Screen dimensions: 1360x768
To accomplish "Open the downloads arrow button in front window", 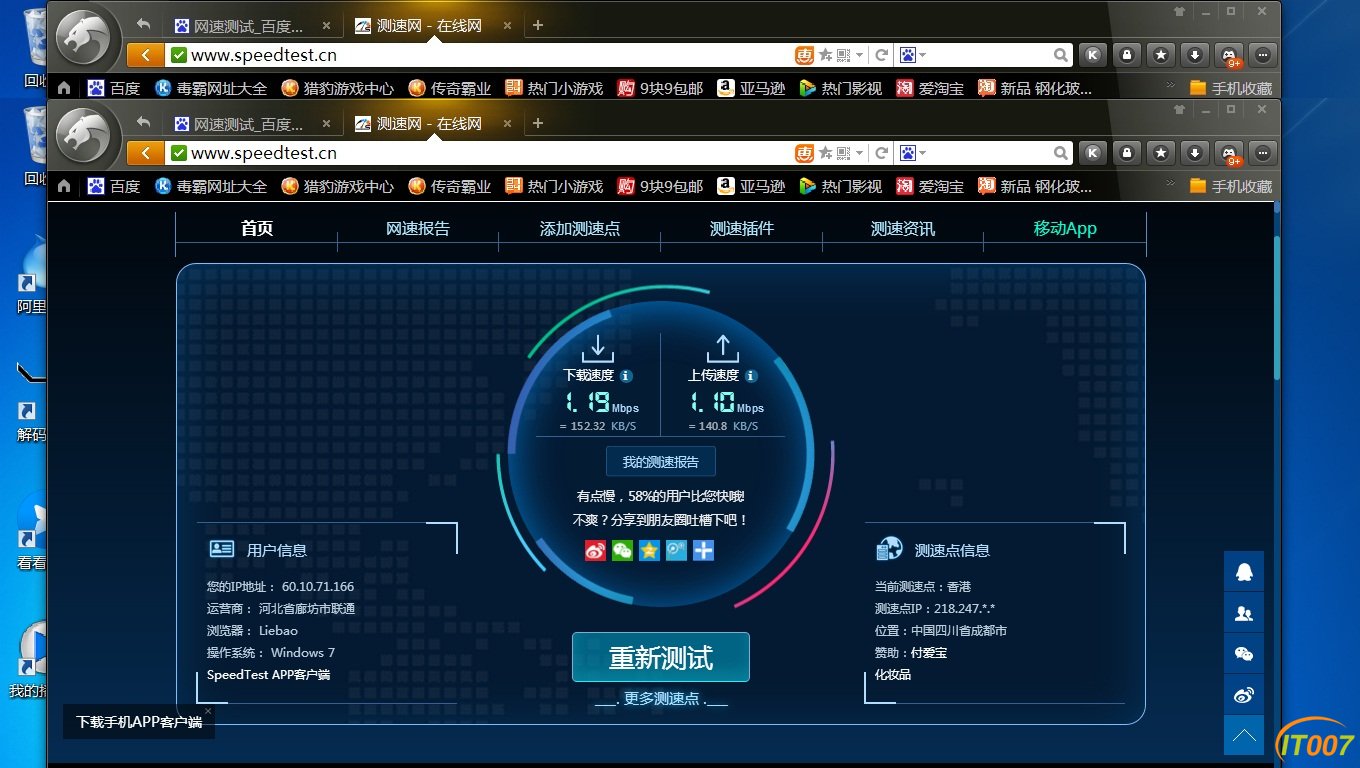I will tap(1194, 153).
